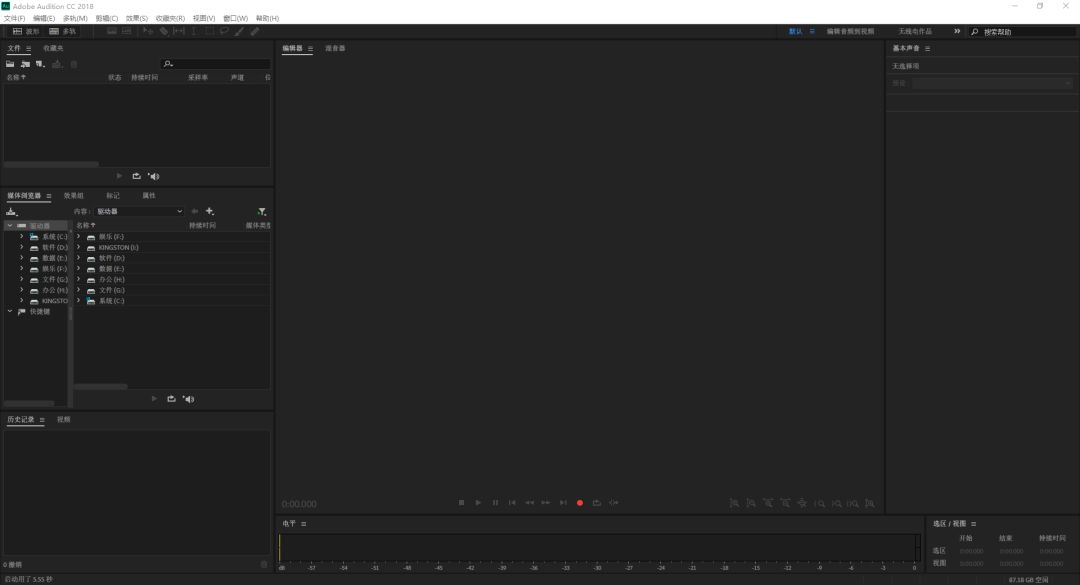Viewport: 1080px width, 585px height.
Task: Click the Play button in editor transport
Action: point(478,503)
